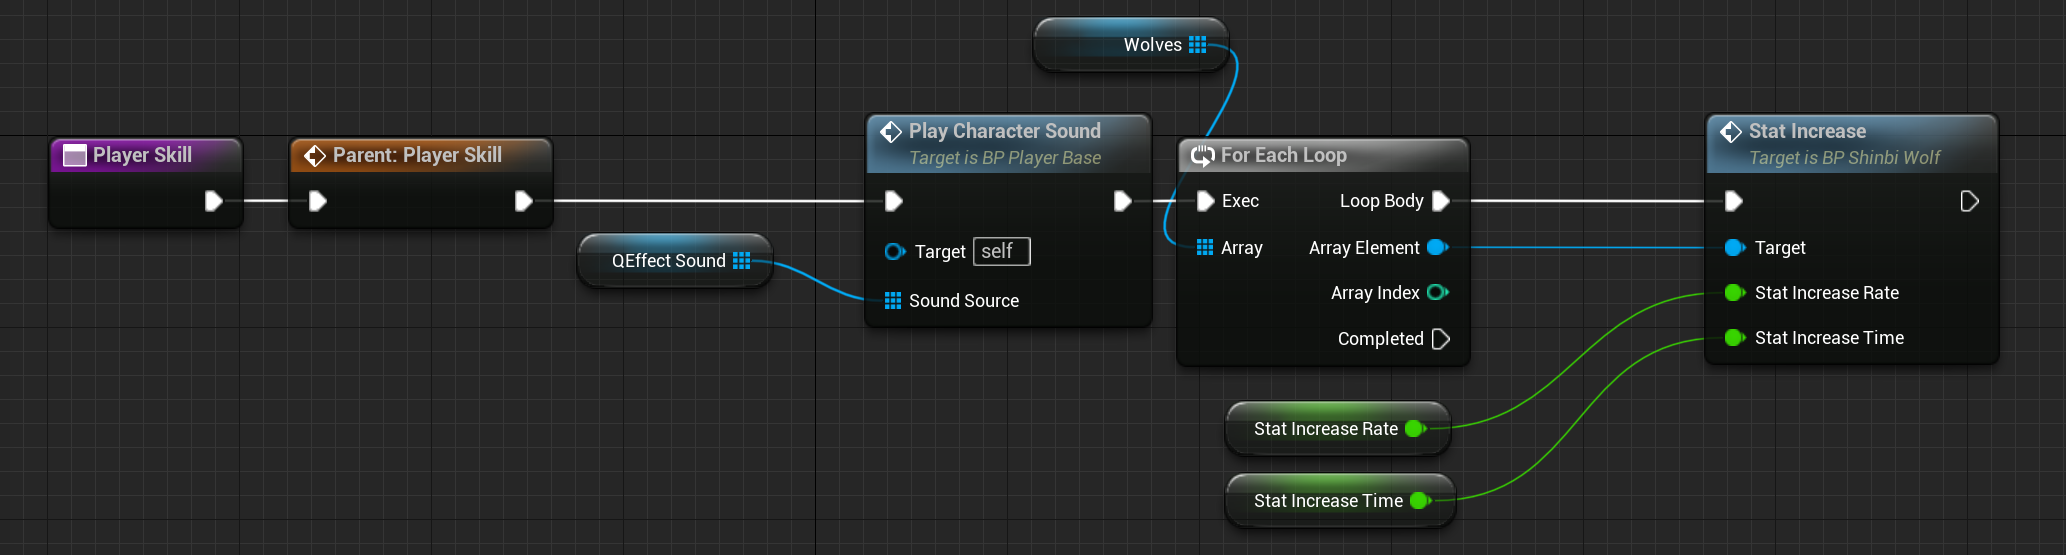This screenshot has height=555, width=2066.
Task: Click the 'Completed' label
Action: [1380, 338]
